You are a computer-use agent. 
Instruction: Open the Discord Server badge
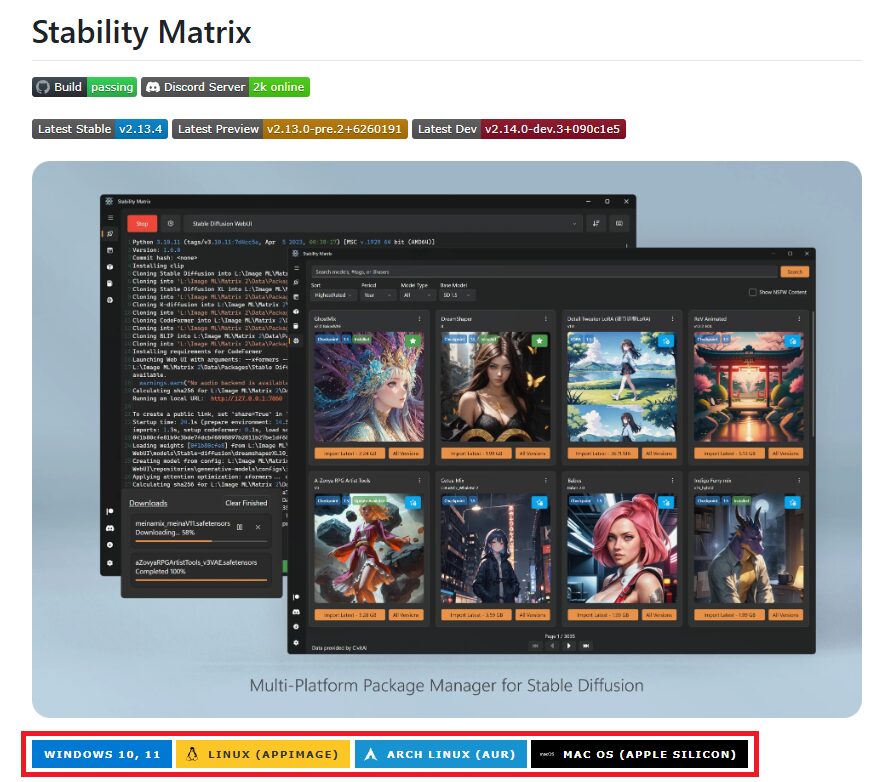pyautogui.click(x=225, y=87)
